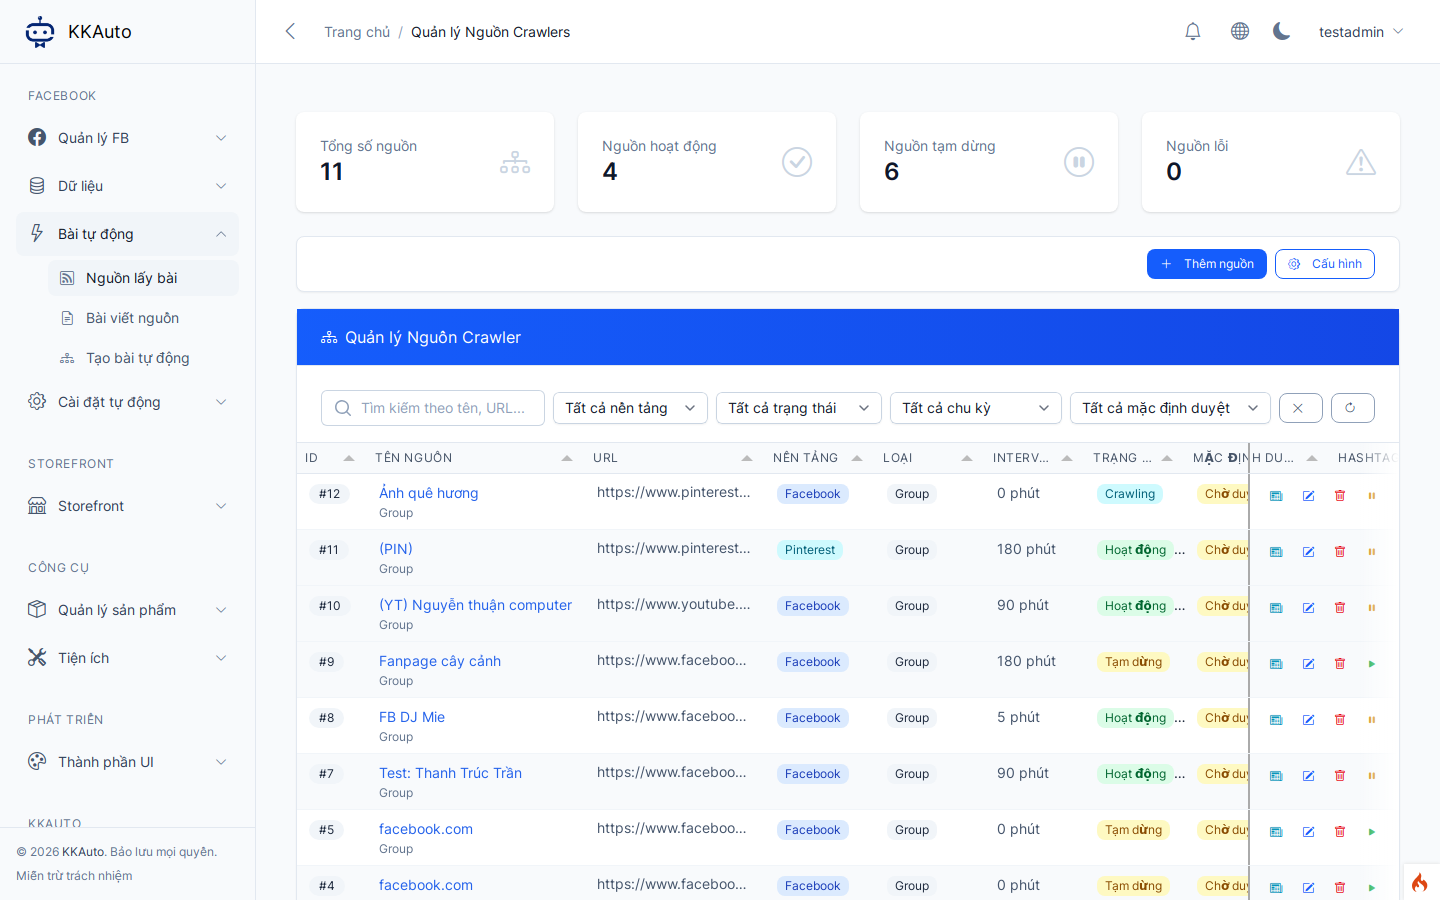
Task: Open Tạo bài tự động menu item
Action: click(x=143, y=358)
